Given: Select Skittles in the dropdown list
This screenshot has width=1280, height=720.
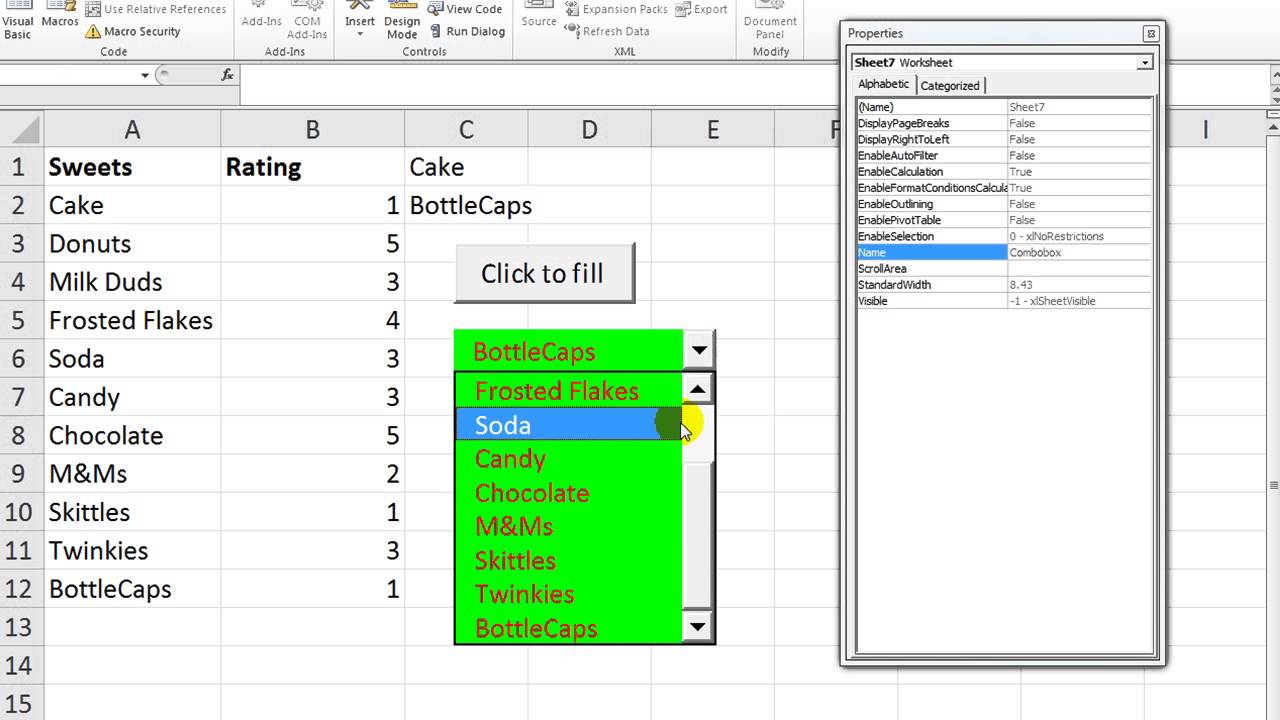Looking at the screenshot, I should coord(568,560).
